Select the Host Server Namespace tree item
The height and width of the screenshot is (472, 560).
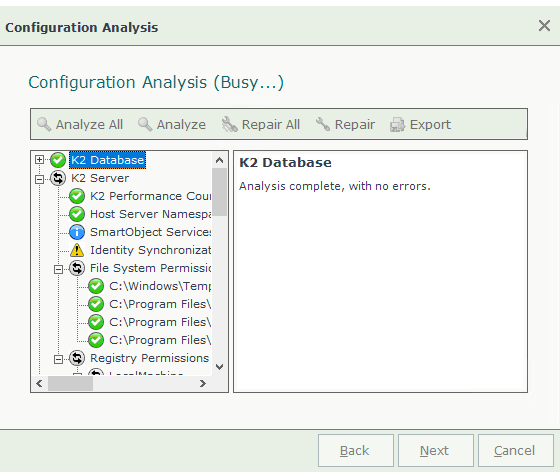pos(151,214)
